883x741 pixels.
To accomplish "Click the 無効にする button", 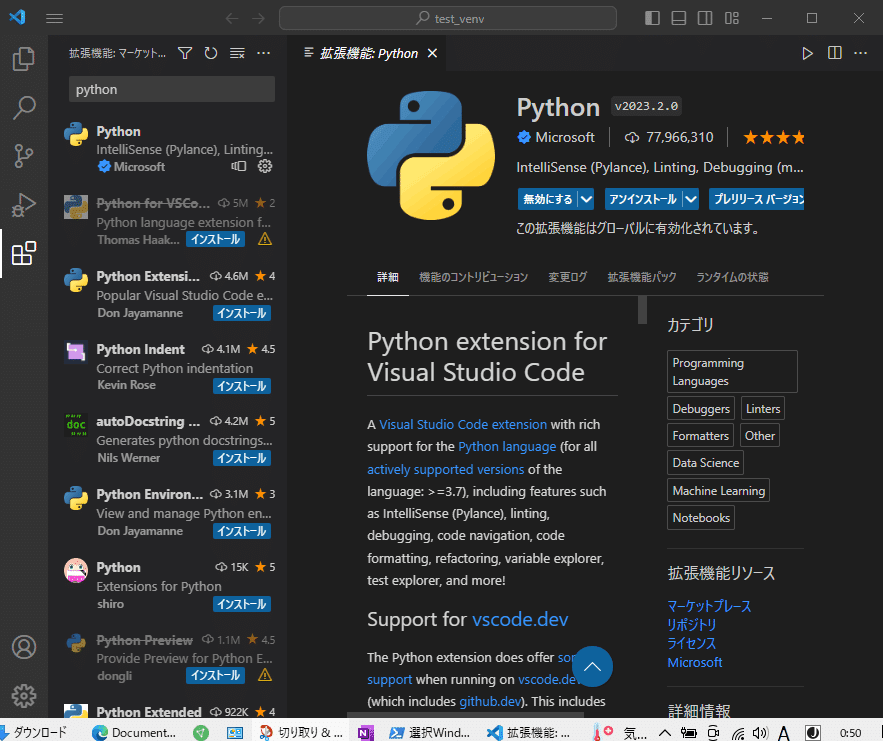I will tap(548, 199).
